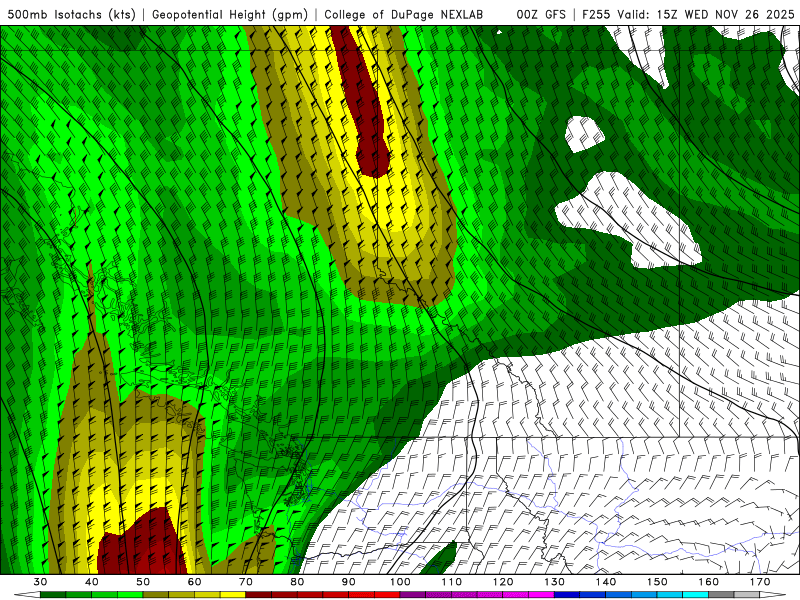Click the "00Z GFS" model run text
The height and width of the screenshot is (600, 800).
tap(541, 14)
